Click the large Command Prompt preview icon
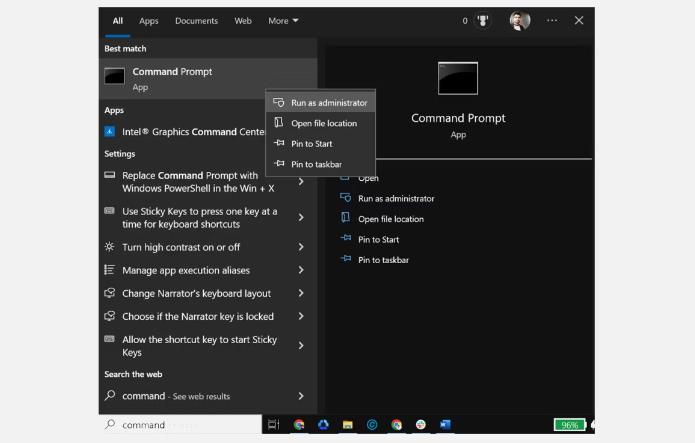This screenshot has height=443, width=695. (458, 78)
